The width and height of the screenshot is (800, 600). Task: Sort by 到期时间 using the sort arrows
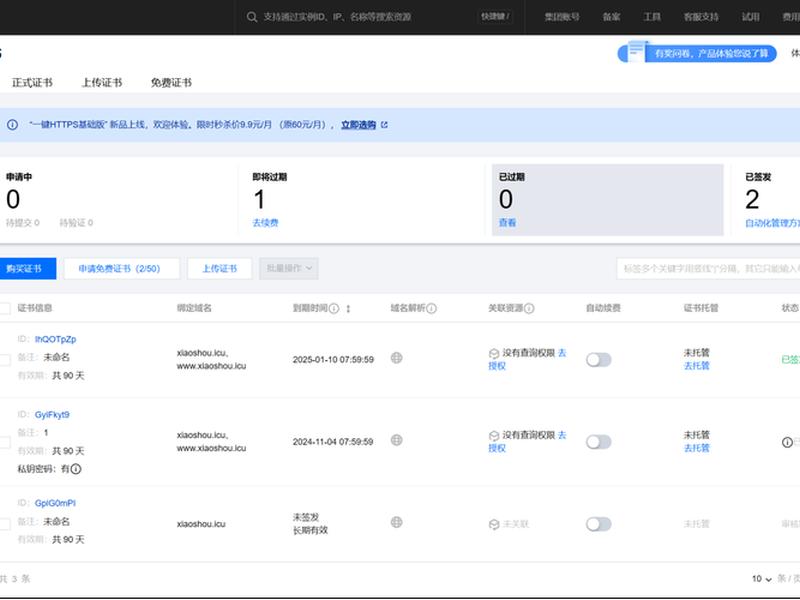[x=348, y=308]
